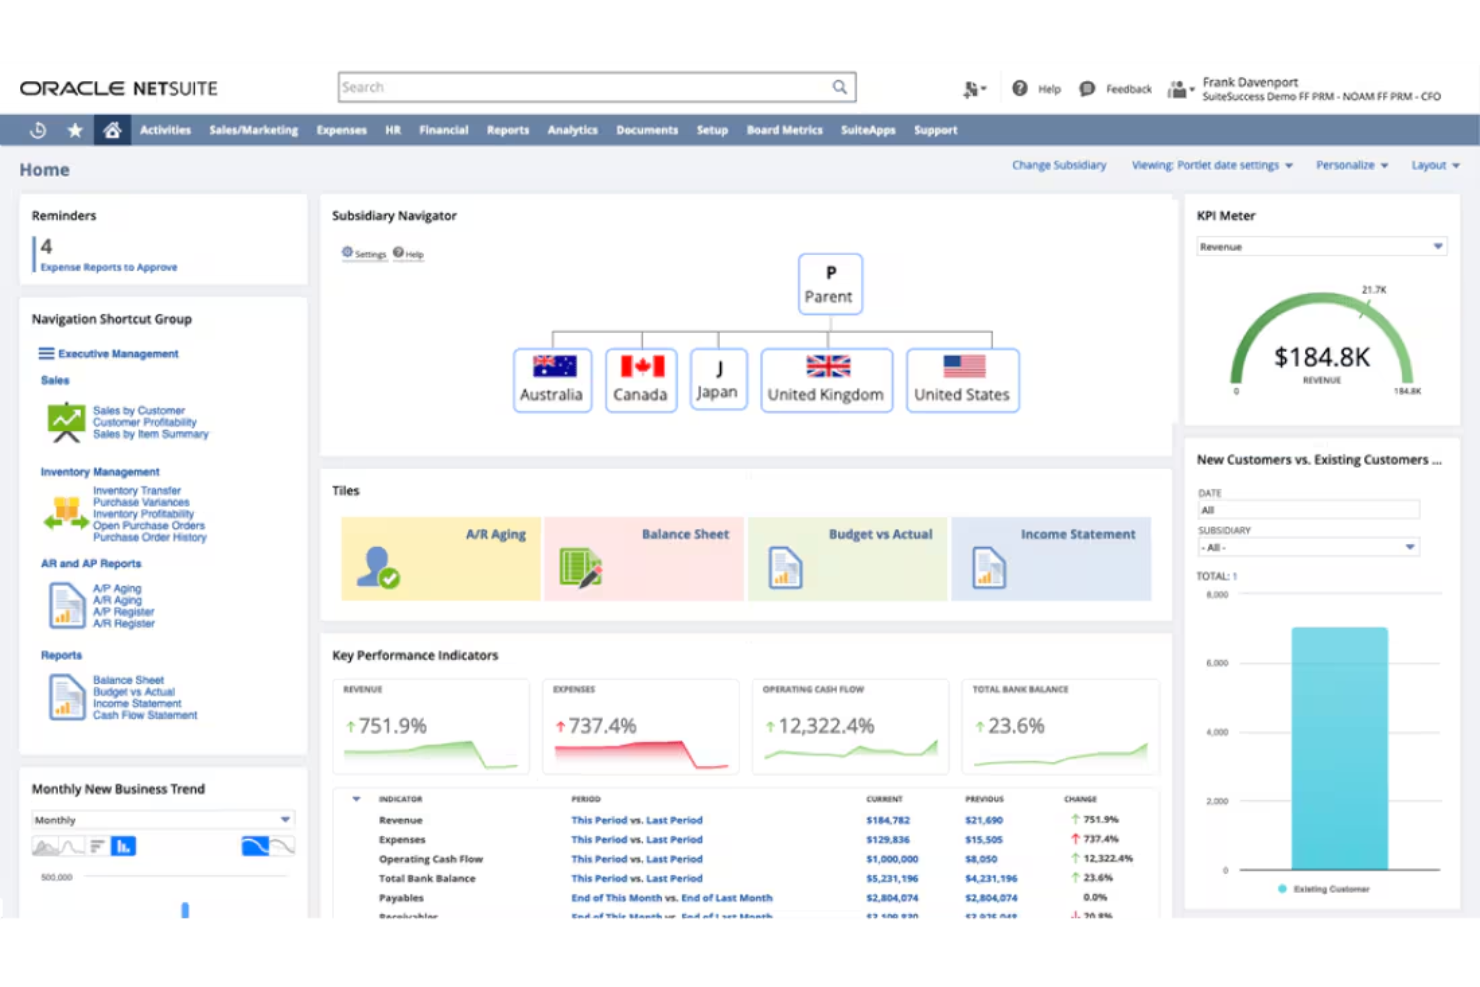Click the Executive Management hamburger icon
Screen dimensions: 1480x987
click(46, 353)
